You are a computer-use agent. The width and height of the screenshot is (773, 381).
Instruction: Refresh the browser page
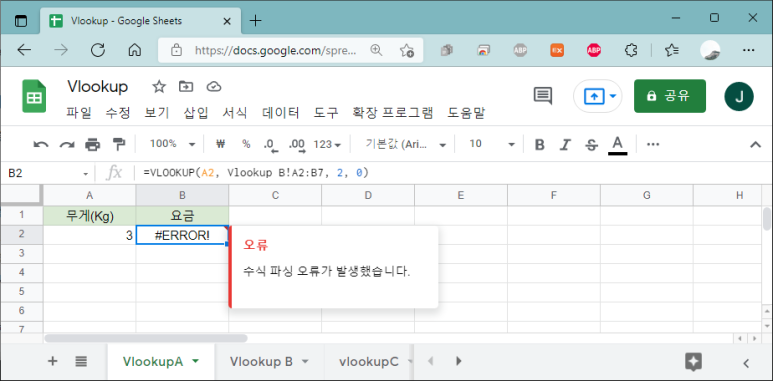(98, 50)
